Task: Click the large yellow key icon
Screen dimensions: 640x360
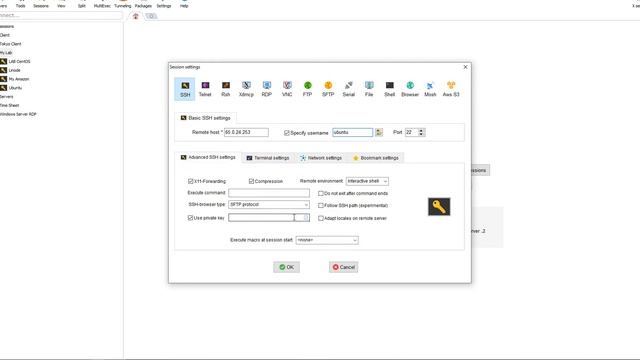Action: tap(439, 207)
